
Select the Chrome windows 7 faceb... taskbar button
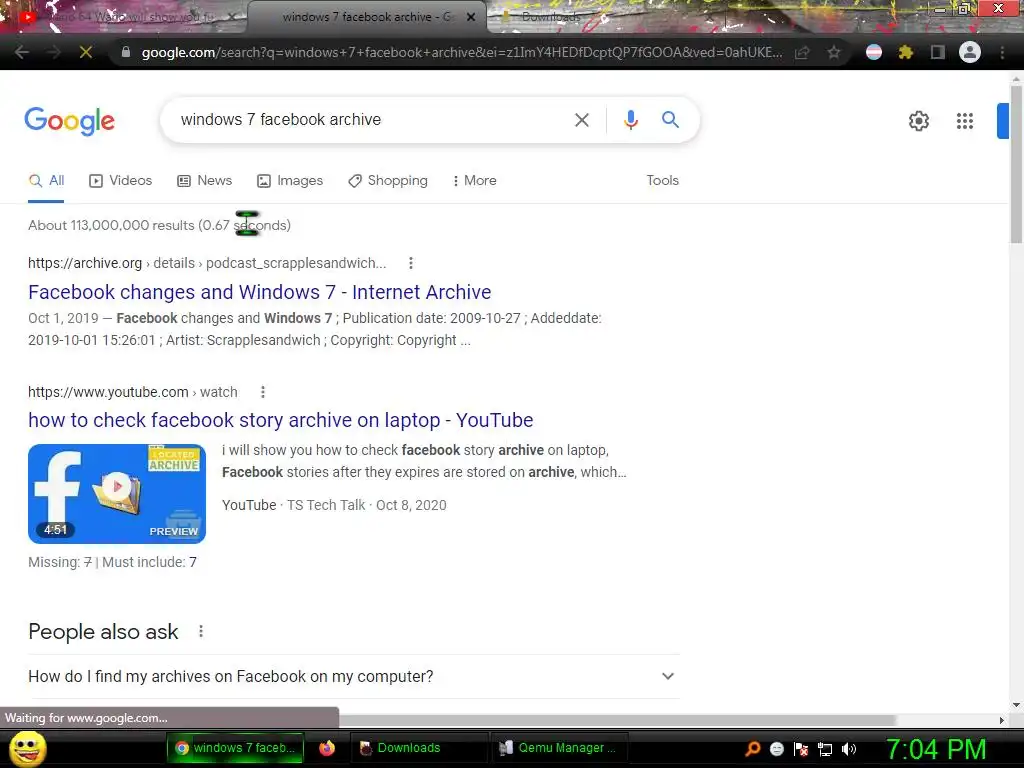tap(236, 748)
